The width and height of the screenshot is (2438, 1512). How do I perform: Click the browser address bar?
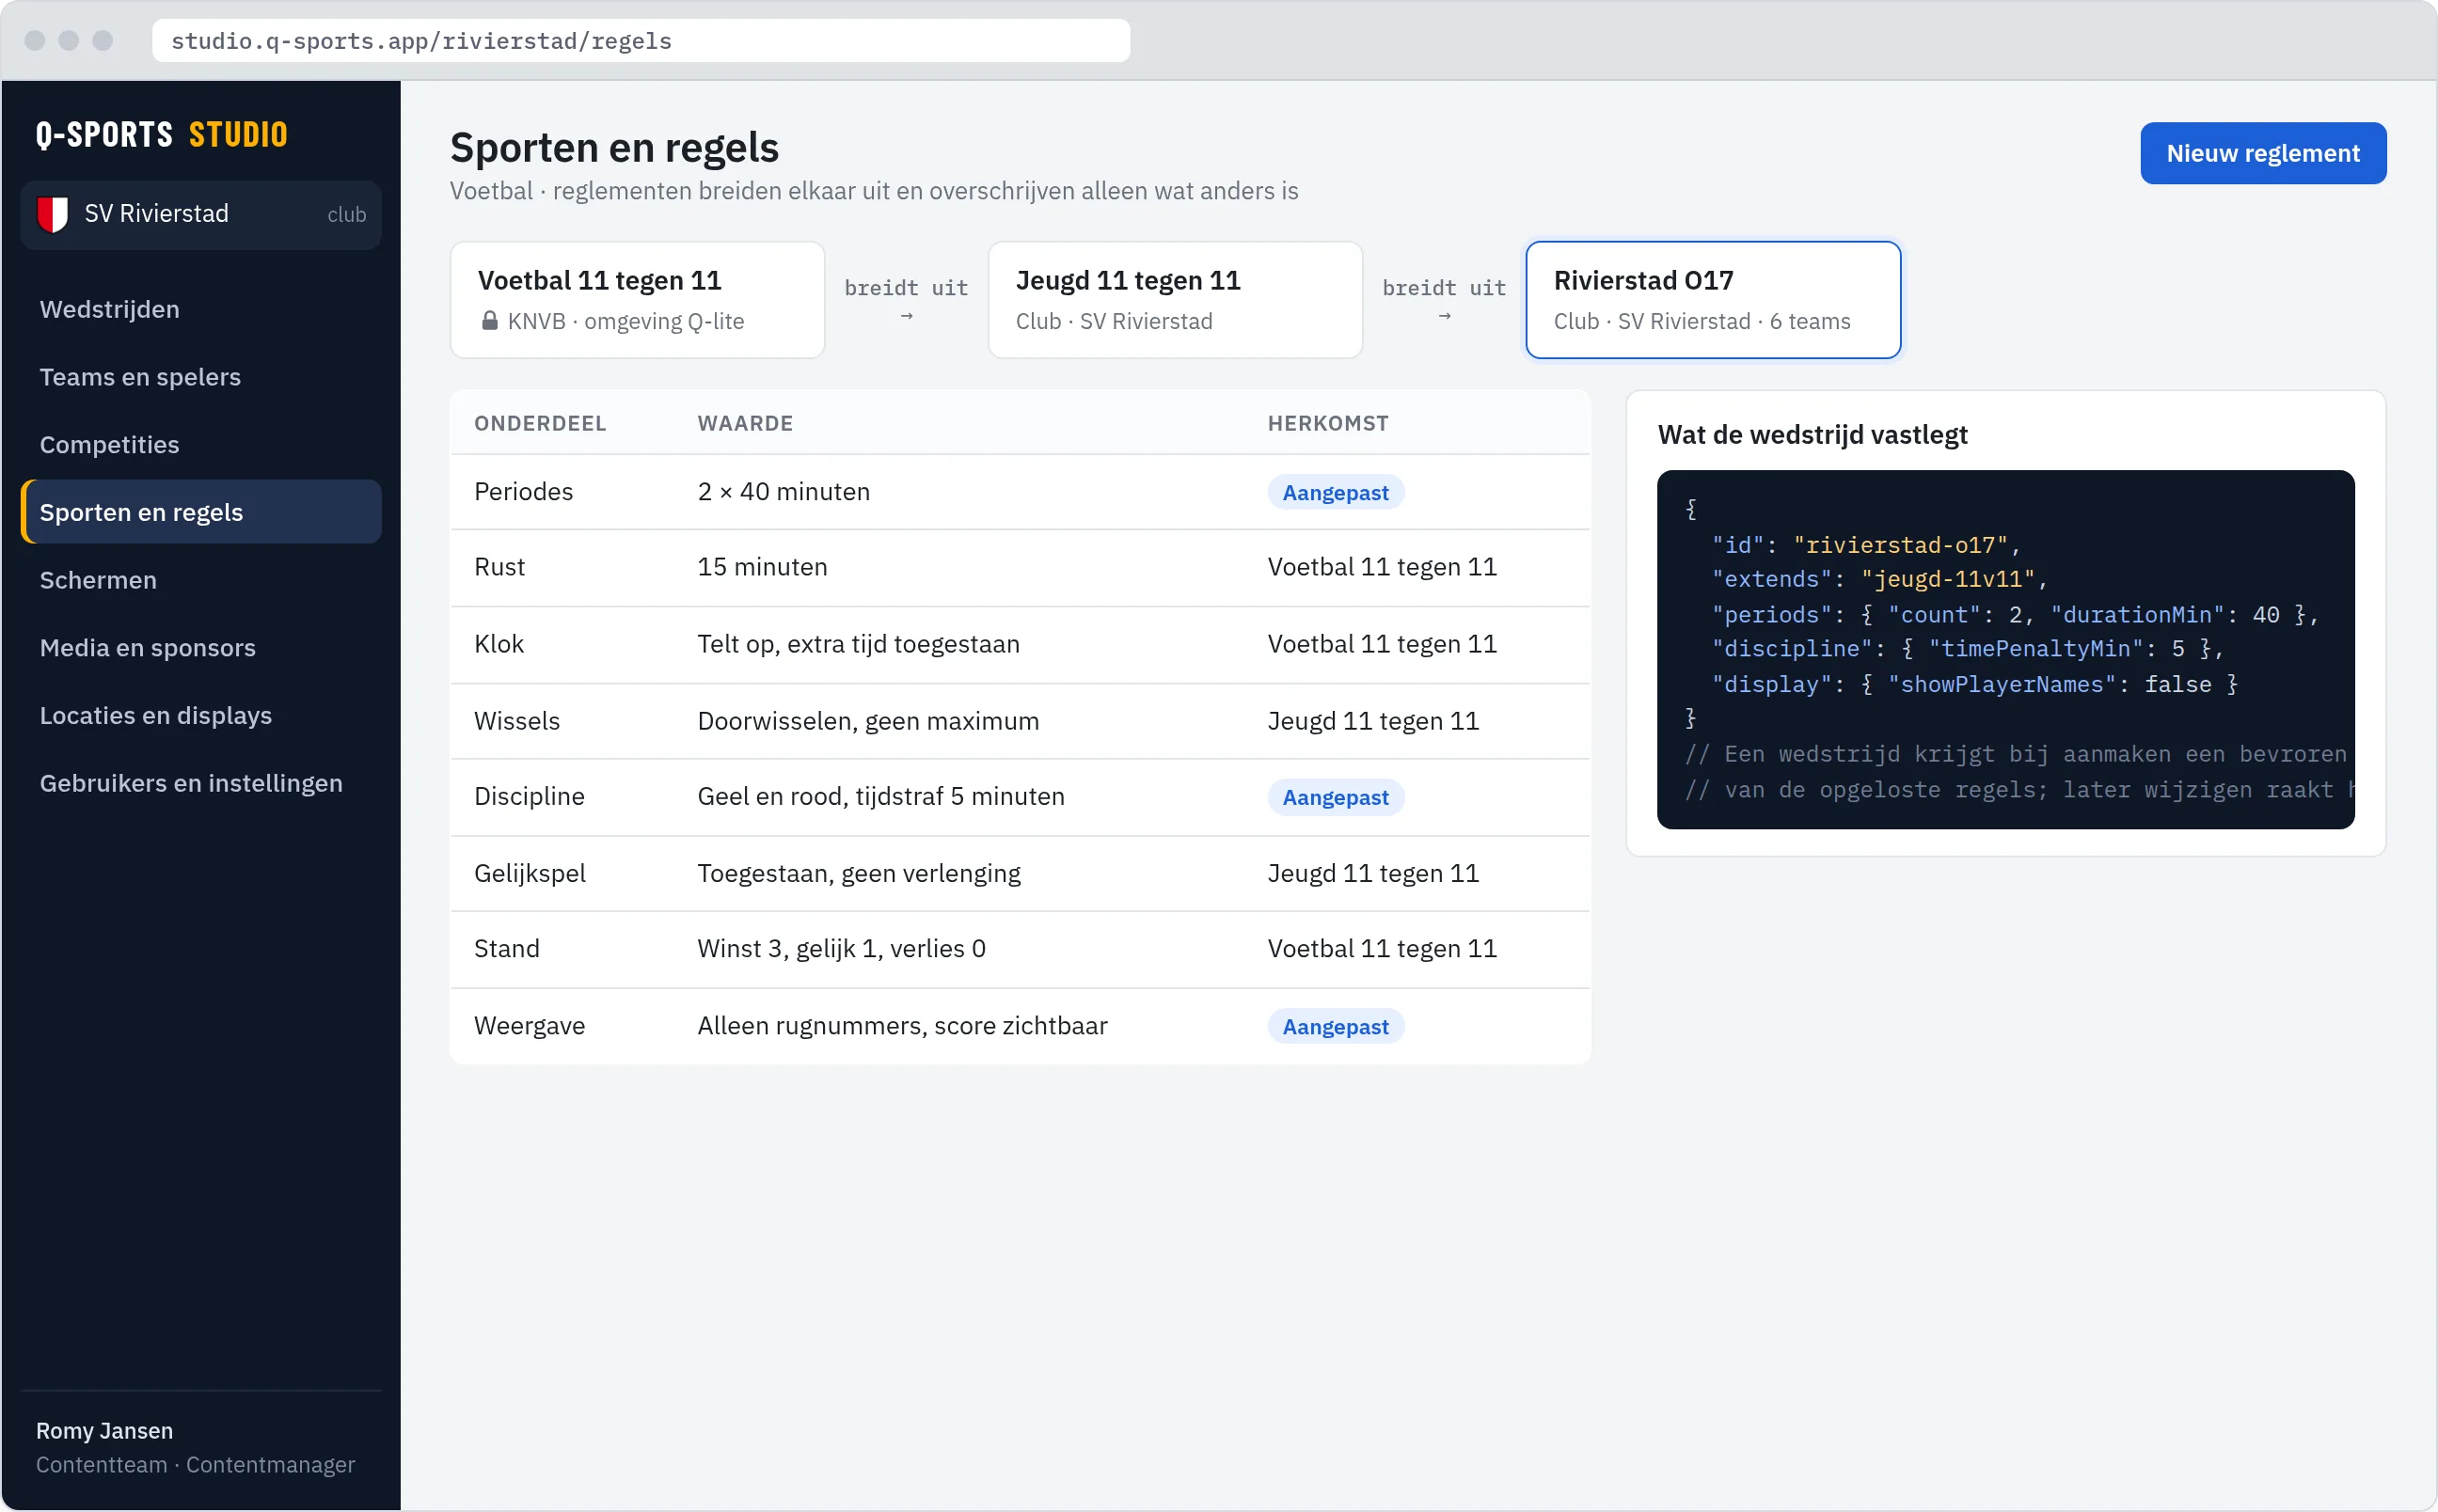click(x=640, y=41)
